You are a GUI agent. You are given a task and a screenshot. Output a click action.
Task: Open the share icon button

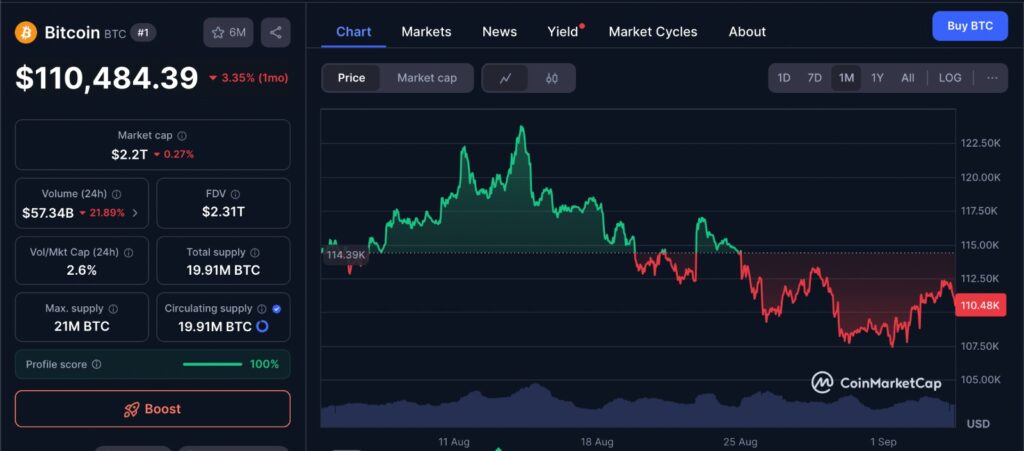276,33
